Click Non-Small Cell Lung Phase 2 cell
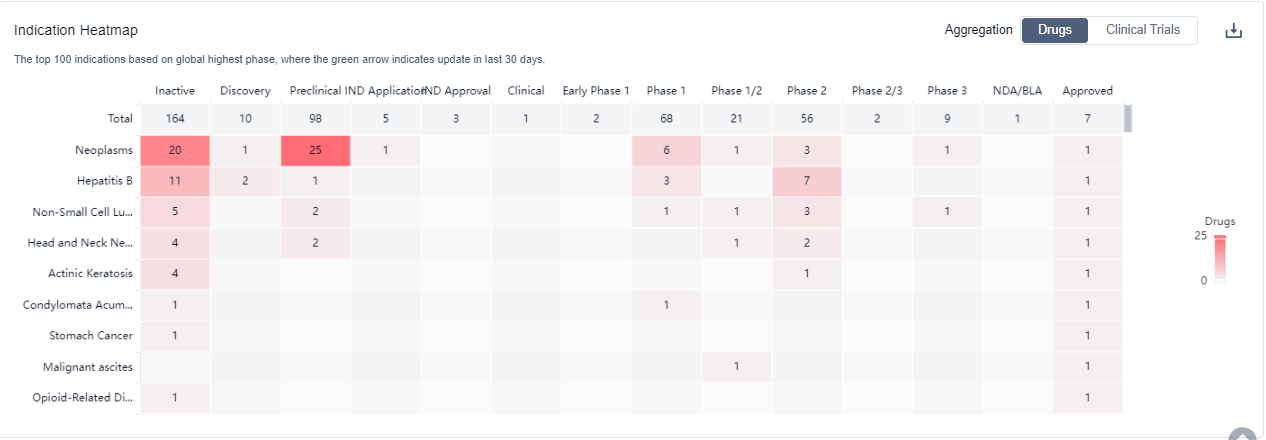This screenshot has height=440, width=1266. tap(806, 212)
